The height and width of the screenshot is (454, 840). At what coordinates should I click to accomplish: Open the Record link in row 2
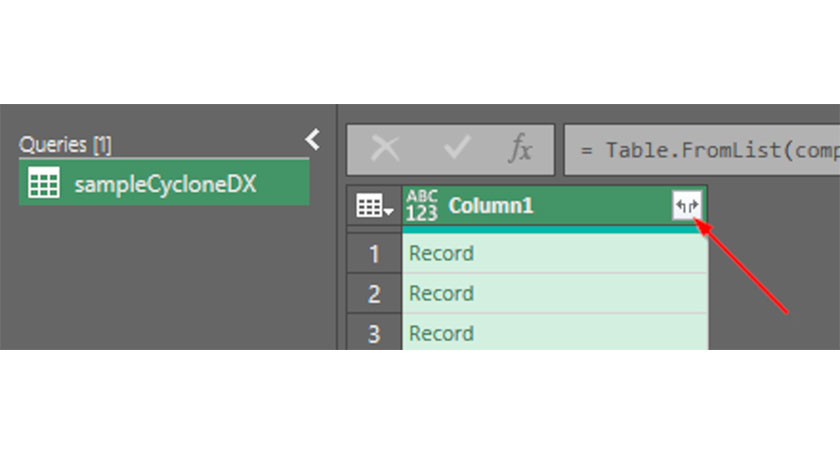441,294
